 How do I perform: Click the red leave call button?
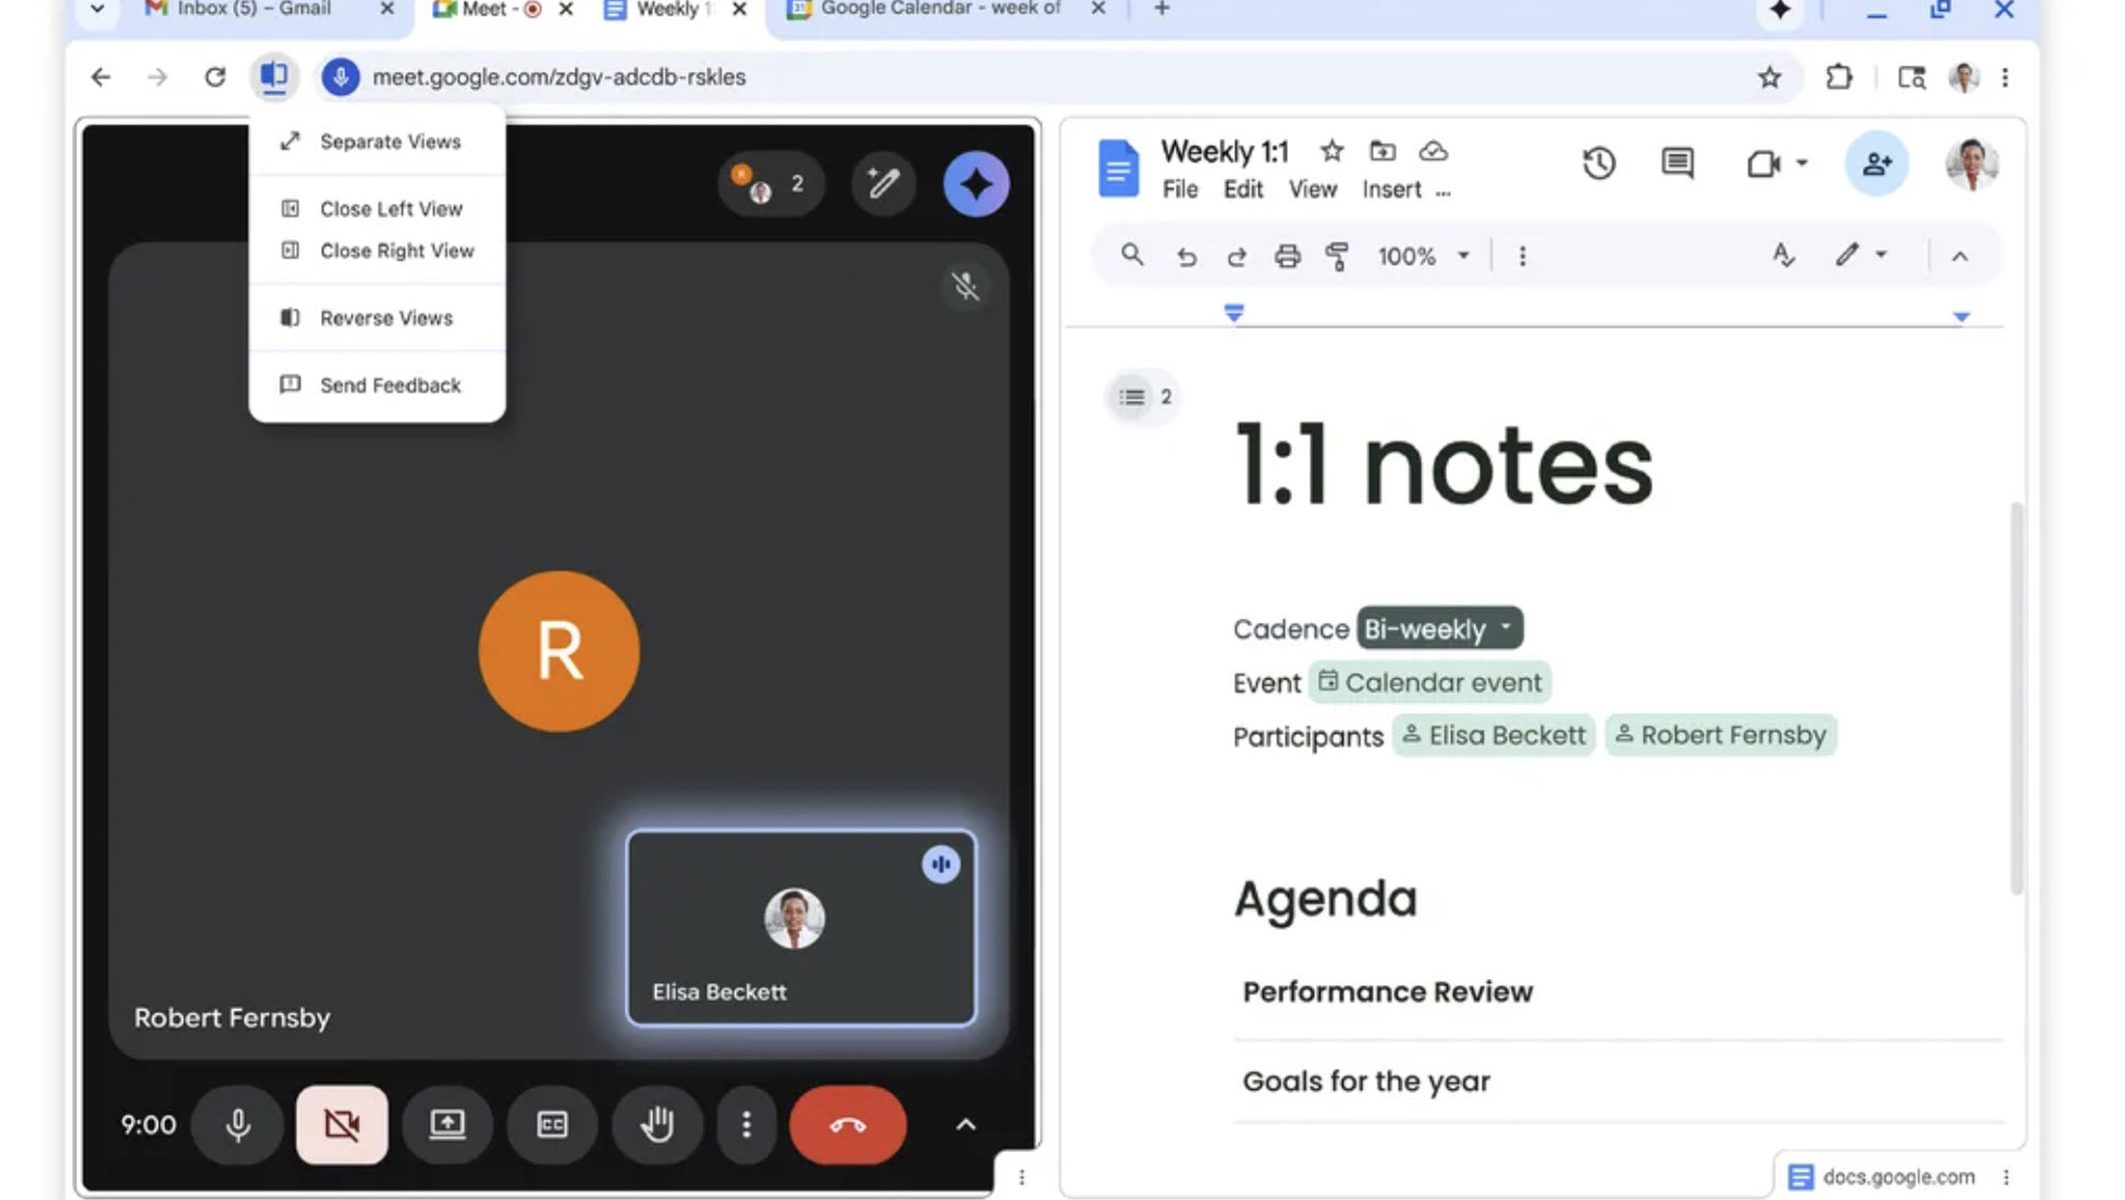tap(847, 1125)
